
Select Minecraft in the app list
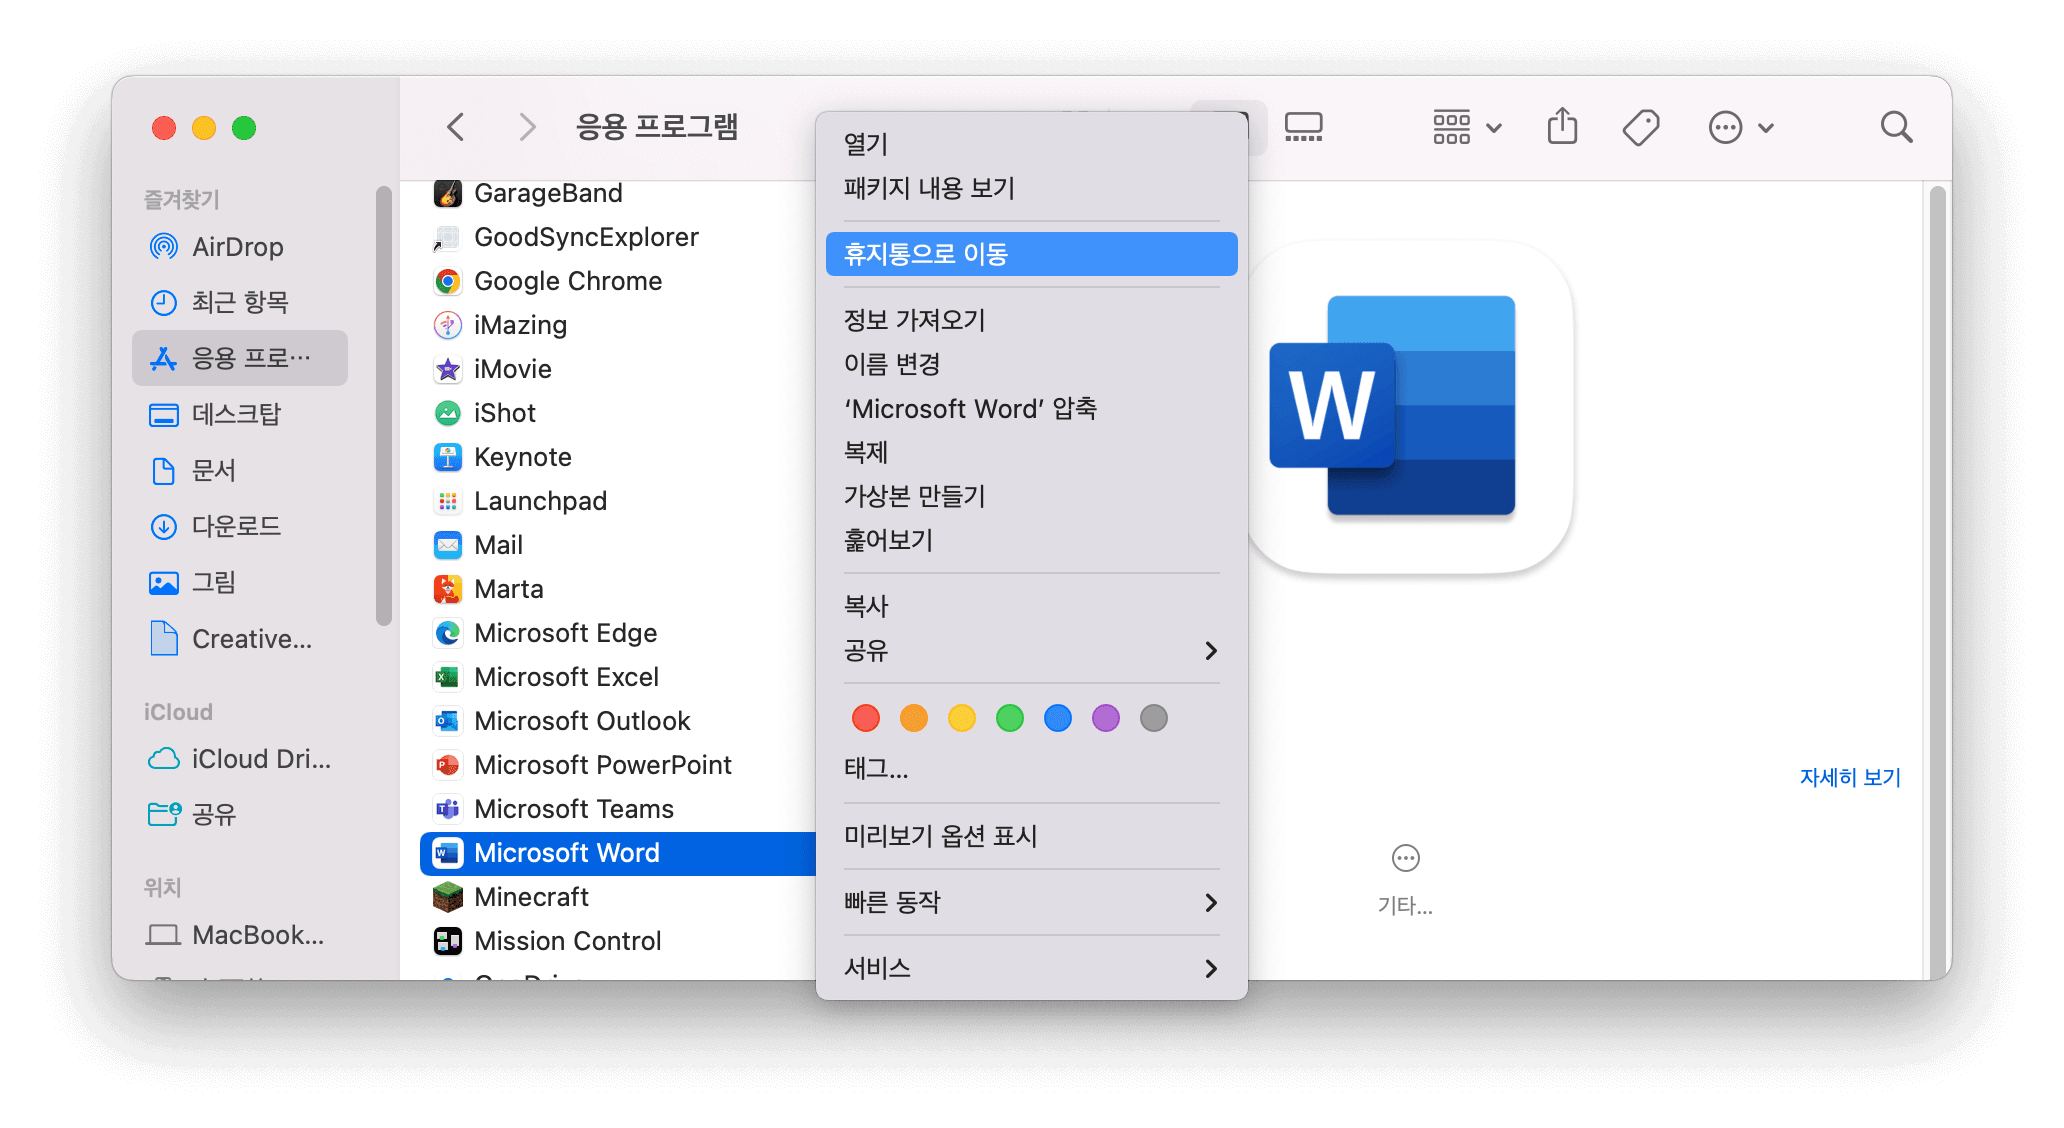click(x=618, y=897)
